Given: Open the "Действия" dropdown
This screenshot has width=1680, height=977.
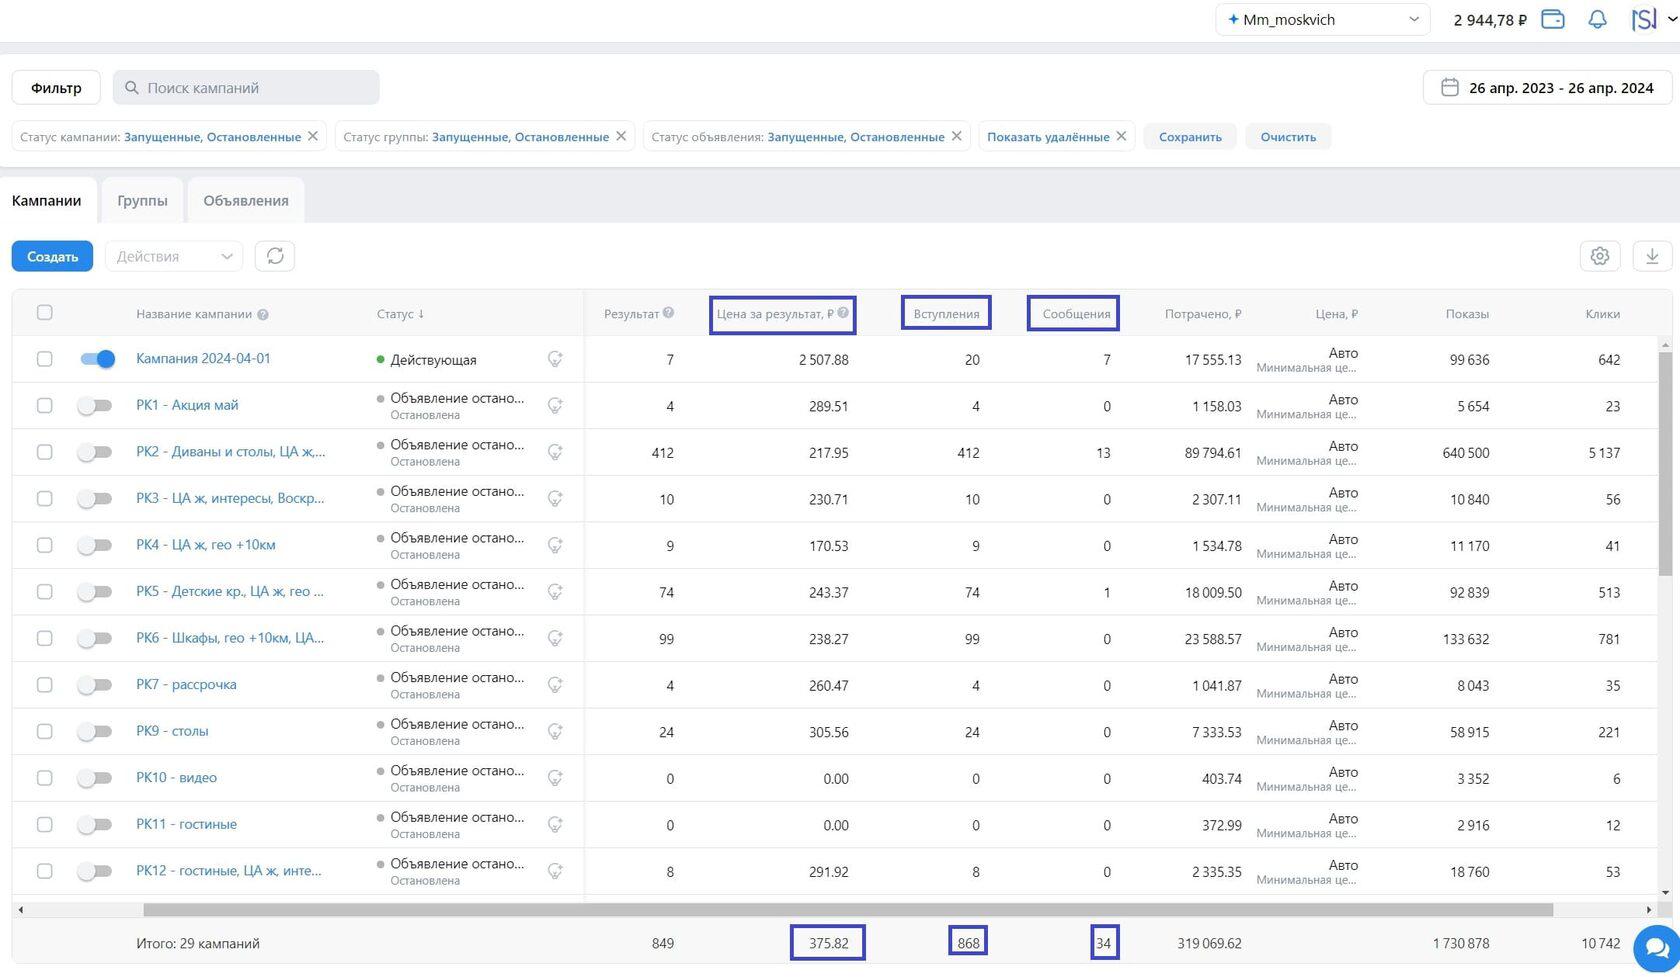Looking at the screenshot, I should 174,256.
